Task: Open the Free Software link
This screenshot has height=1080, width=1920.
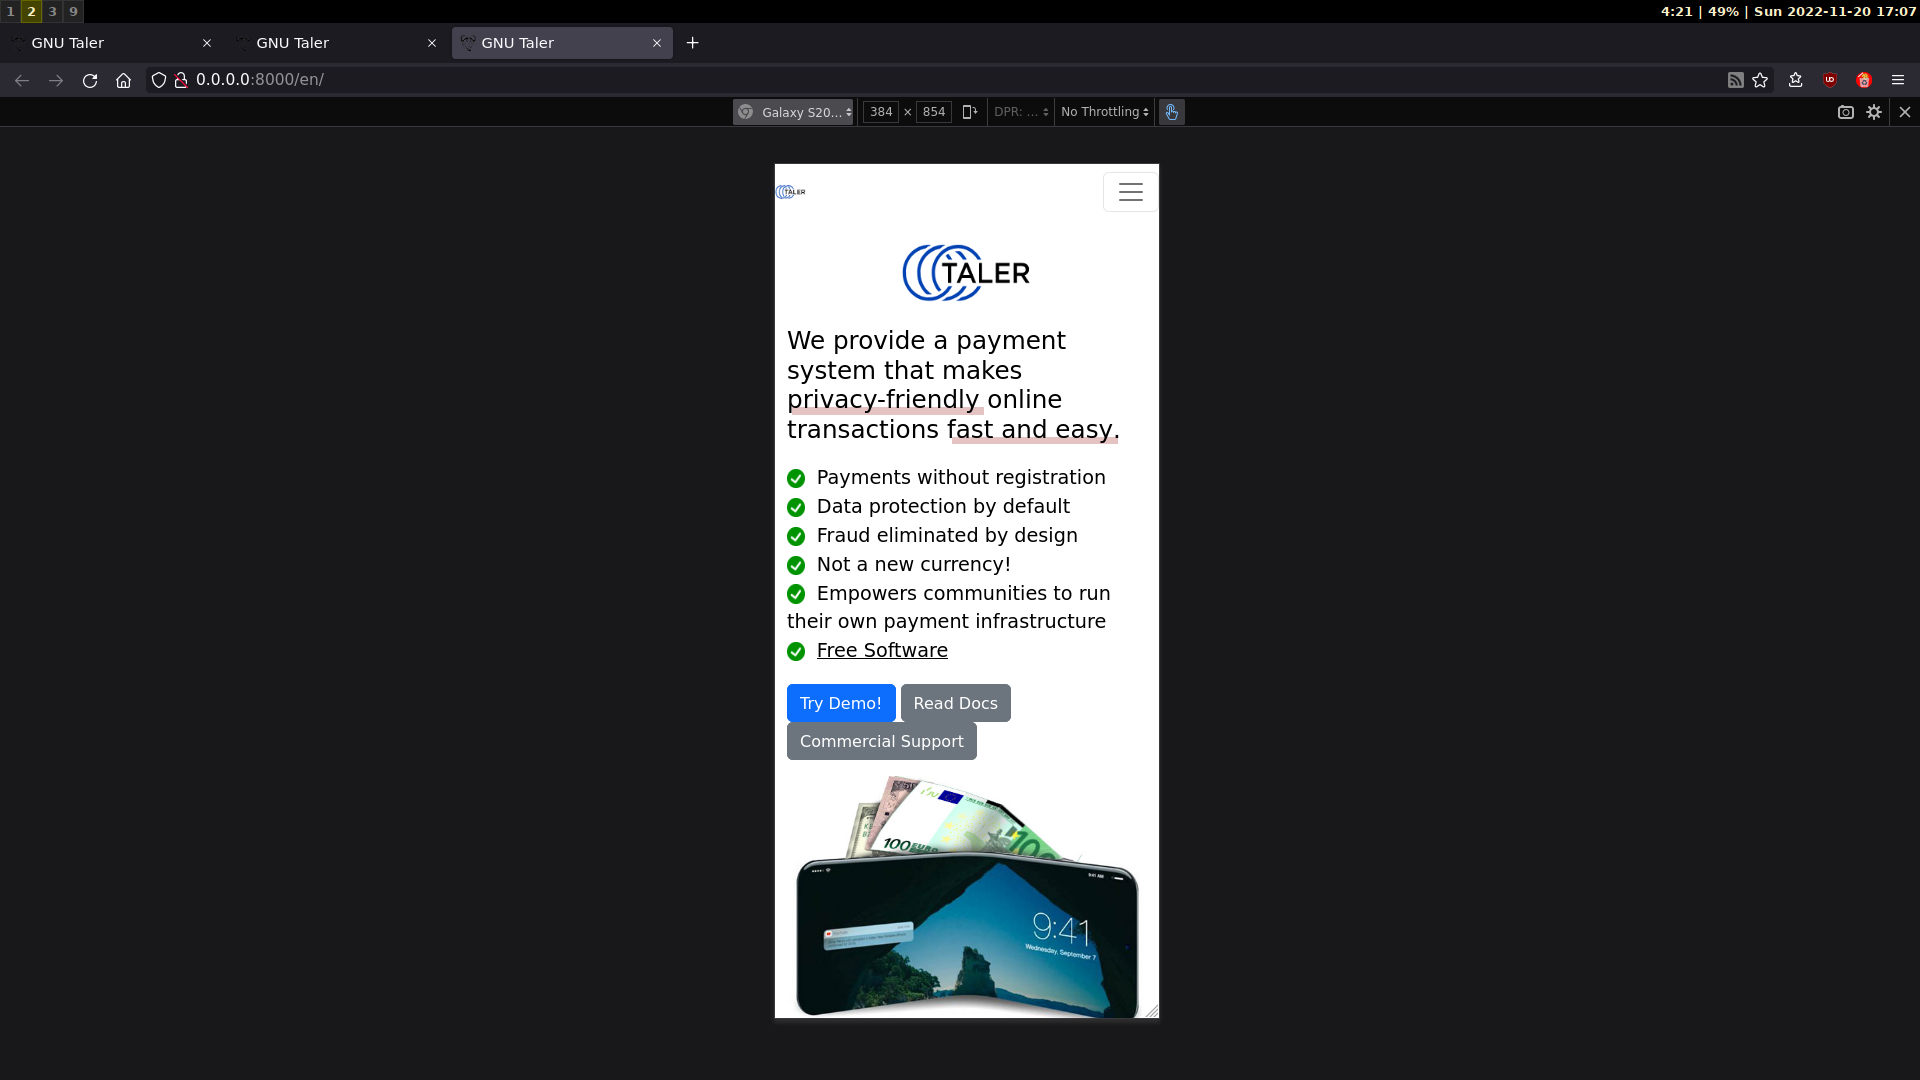Action: (x=882, y=650)
